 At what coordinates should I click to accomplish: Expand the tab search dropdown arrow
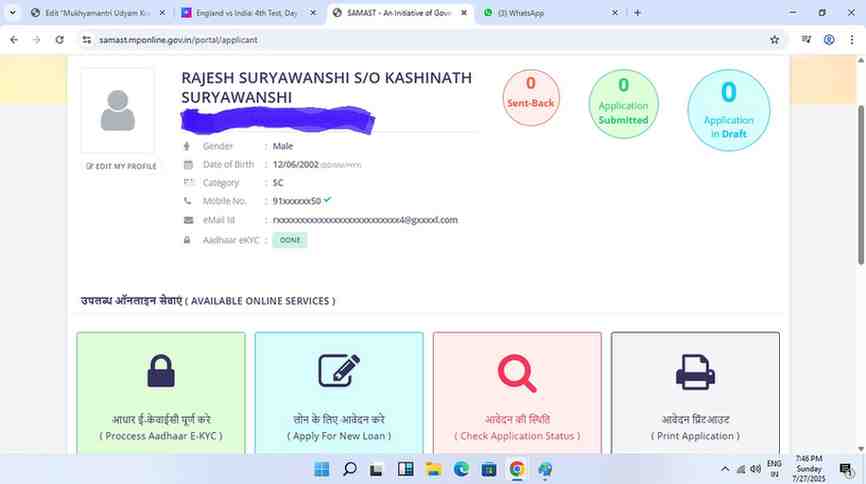click(12, 13)
